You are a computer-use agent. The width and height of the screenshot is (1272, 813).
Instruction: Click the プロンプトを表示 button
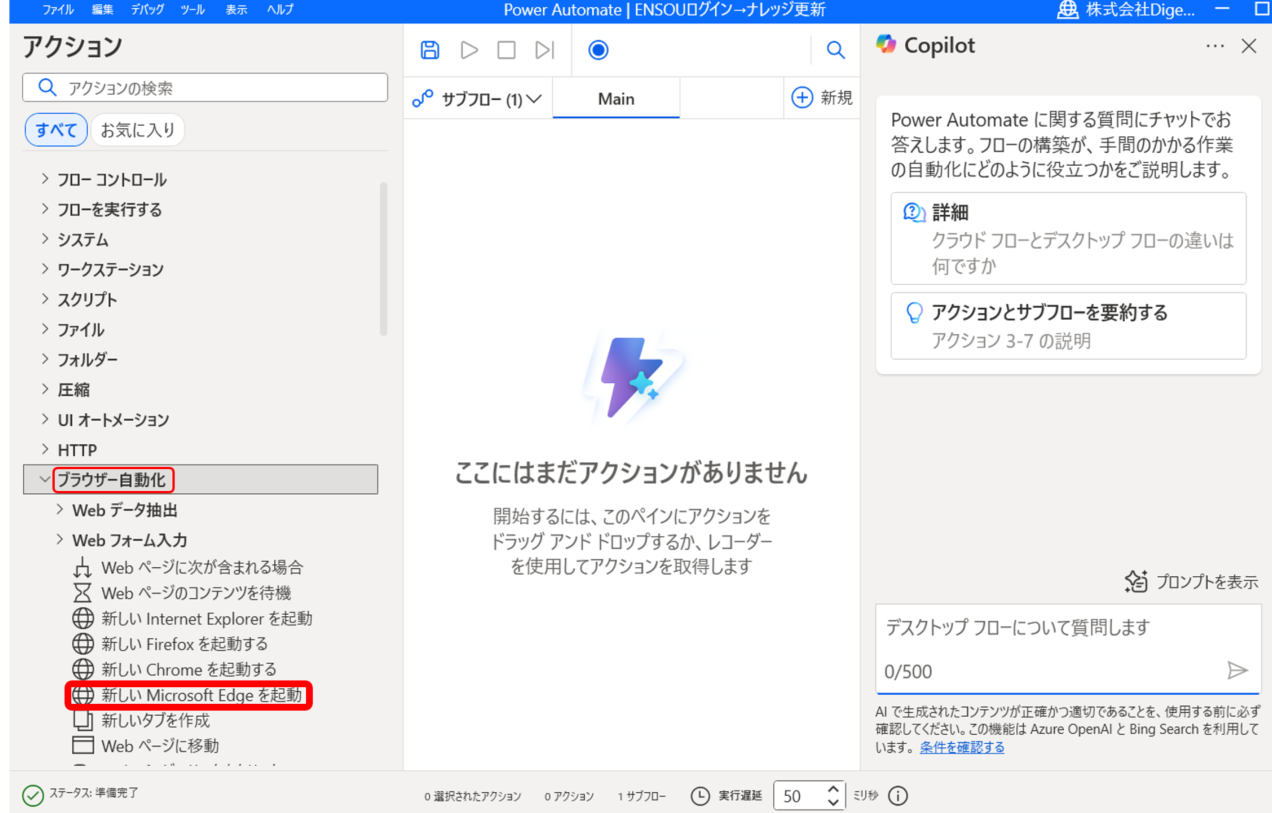[1191, 581]
